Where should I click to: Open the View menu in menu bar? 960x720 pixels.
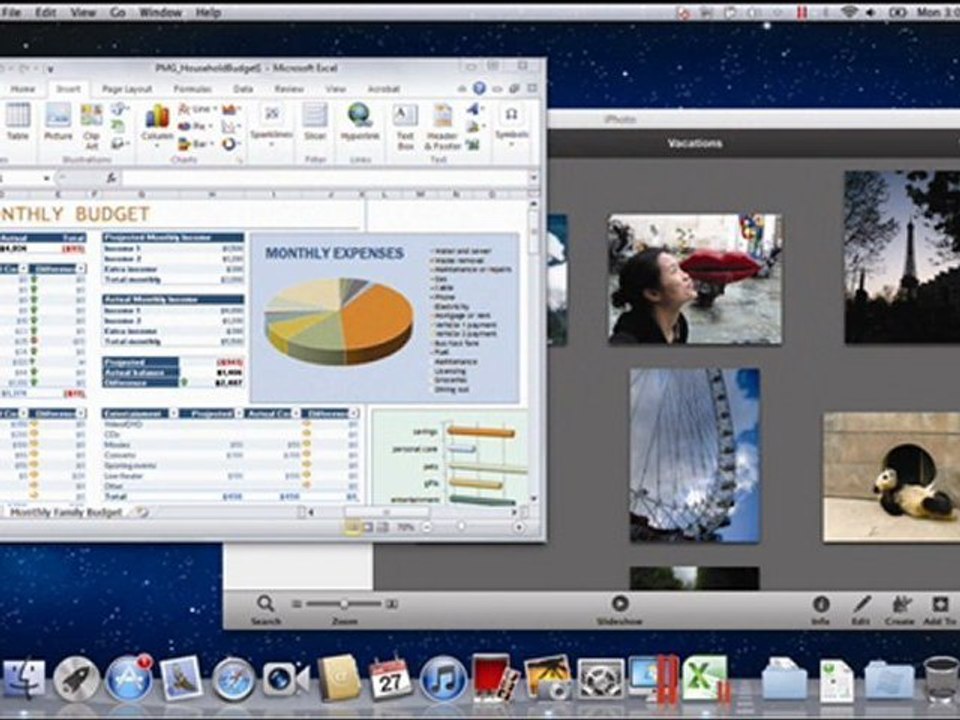pos(82,12)
